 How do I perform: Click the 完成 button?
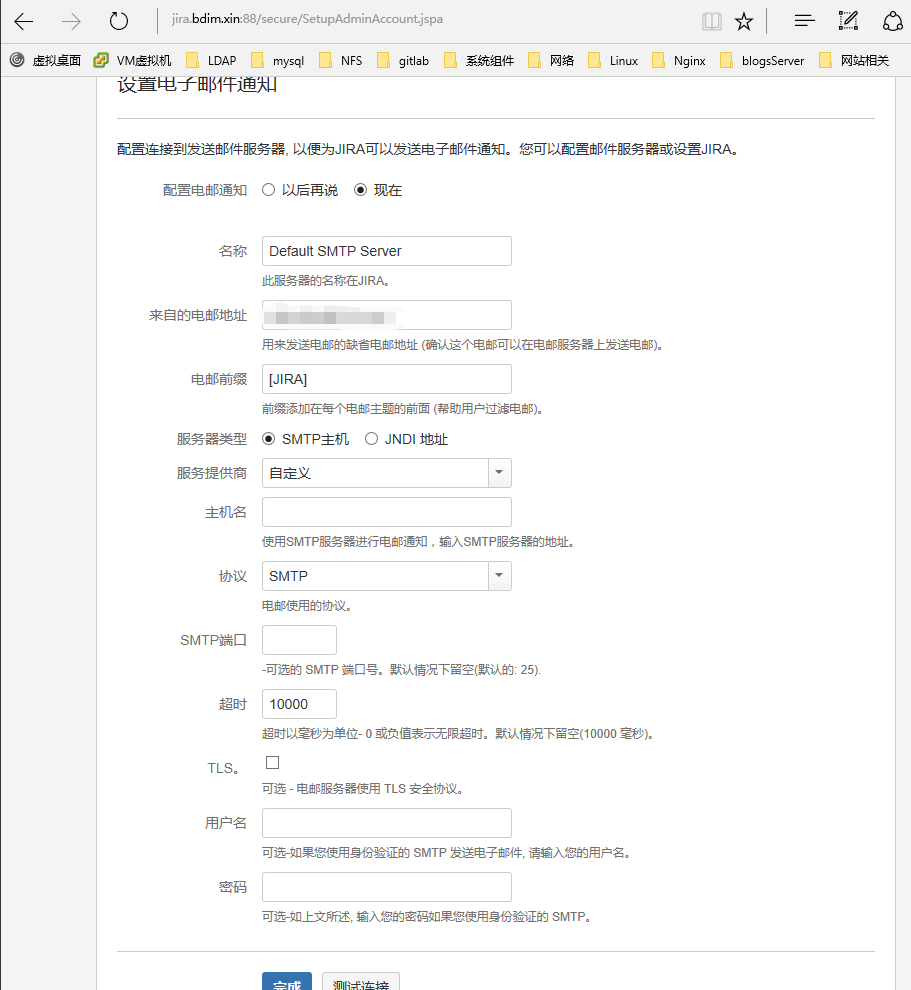(287, 983)
